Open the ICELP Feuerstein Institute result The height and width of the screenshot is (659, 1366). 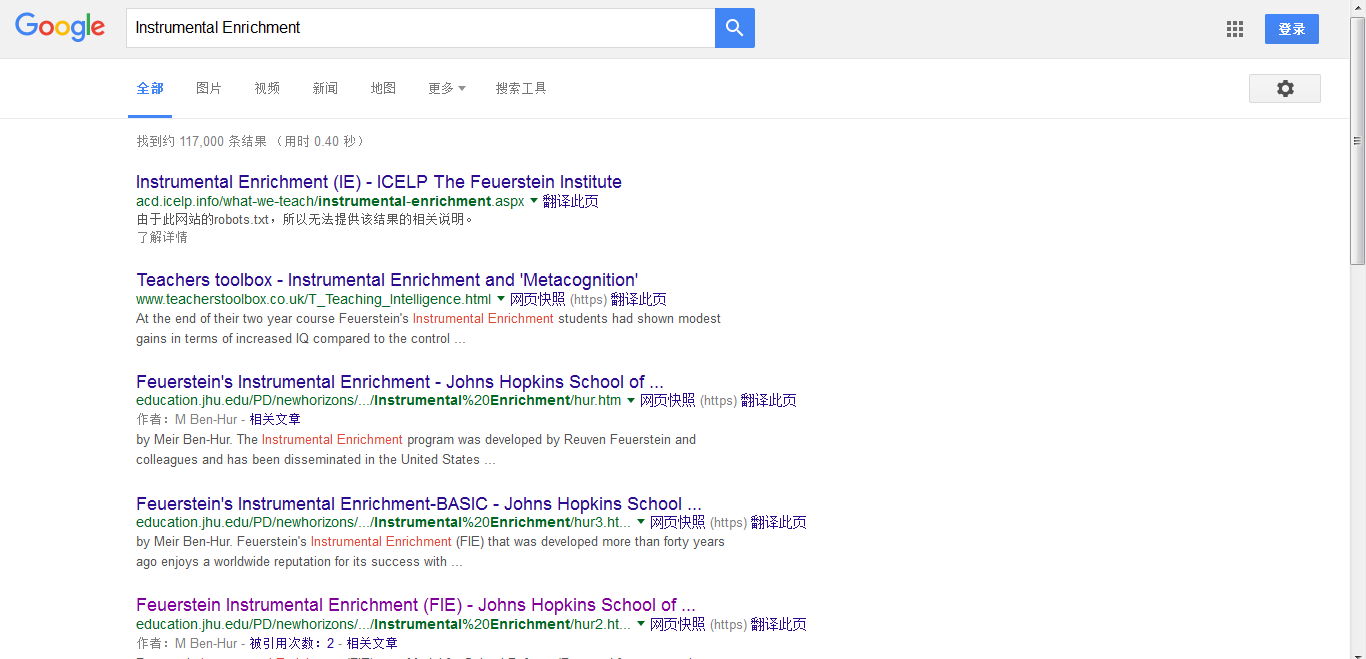(x=379, y=182)
